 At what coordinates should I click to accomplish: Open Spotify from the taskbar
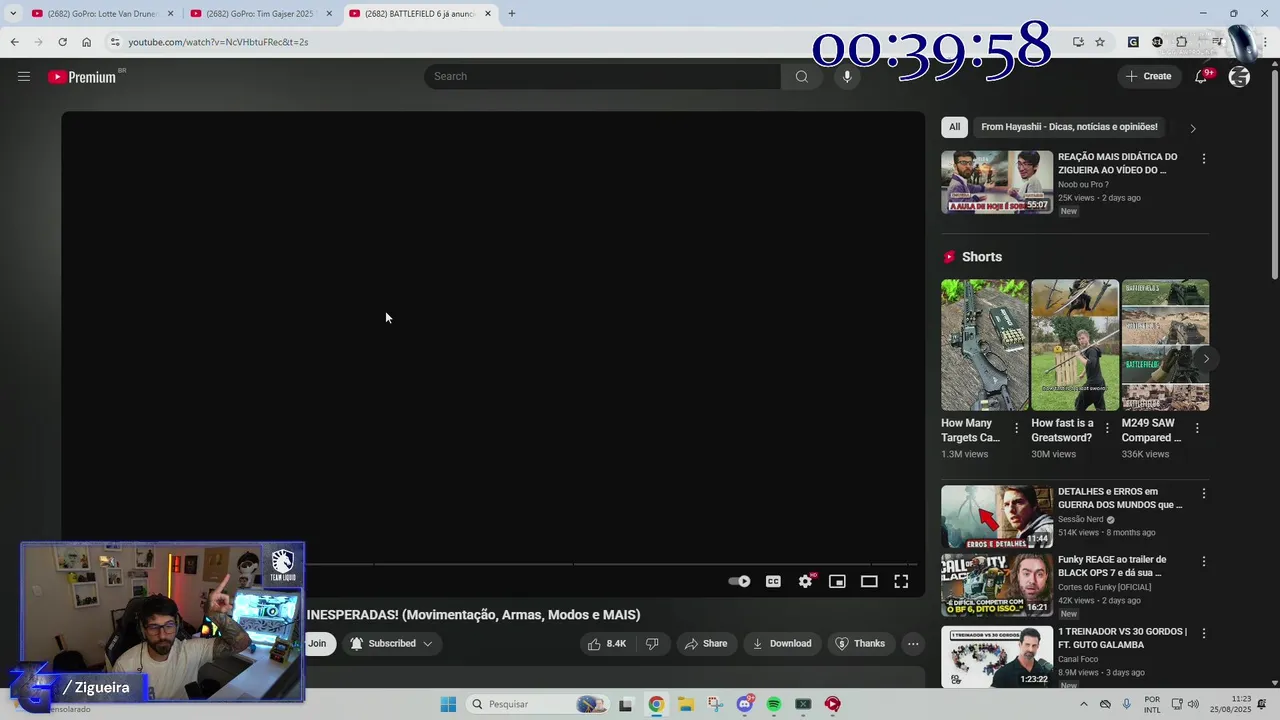[x=774, y=704]
